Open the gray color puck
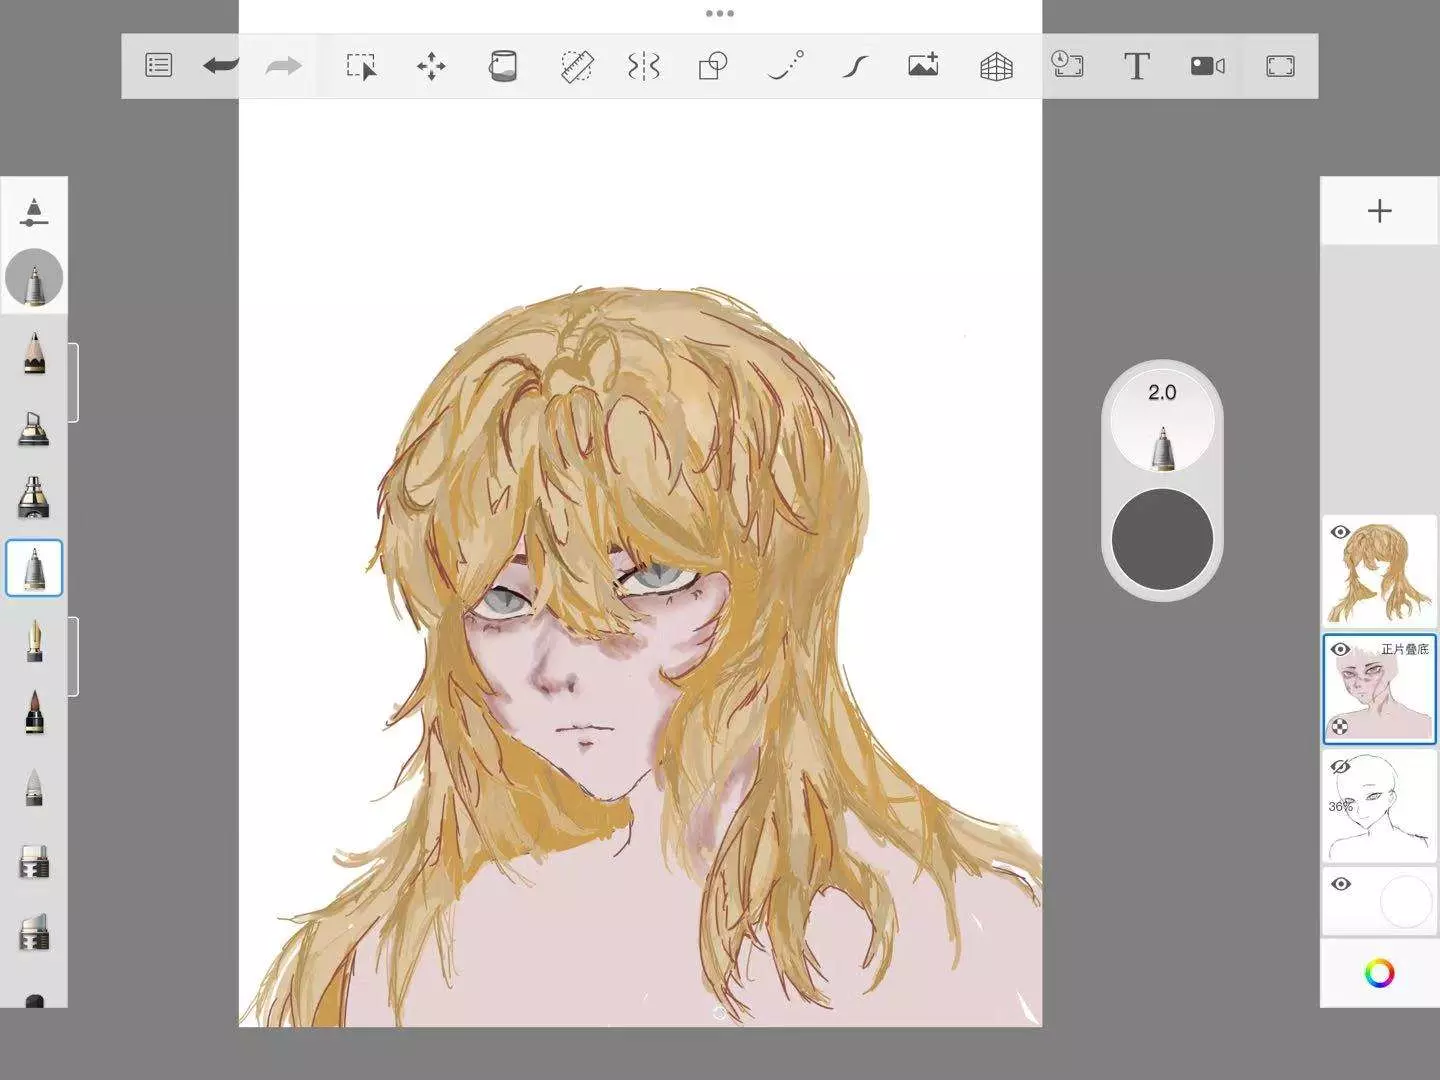Screen dimensions: 1440x1080 click(1162, 539)
